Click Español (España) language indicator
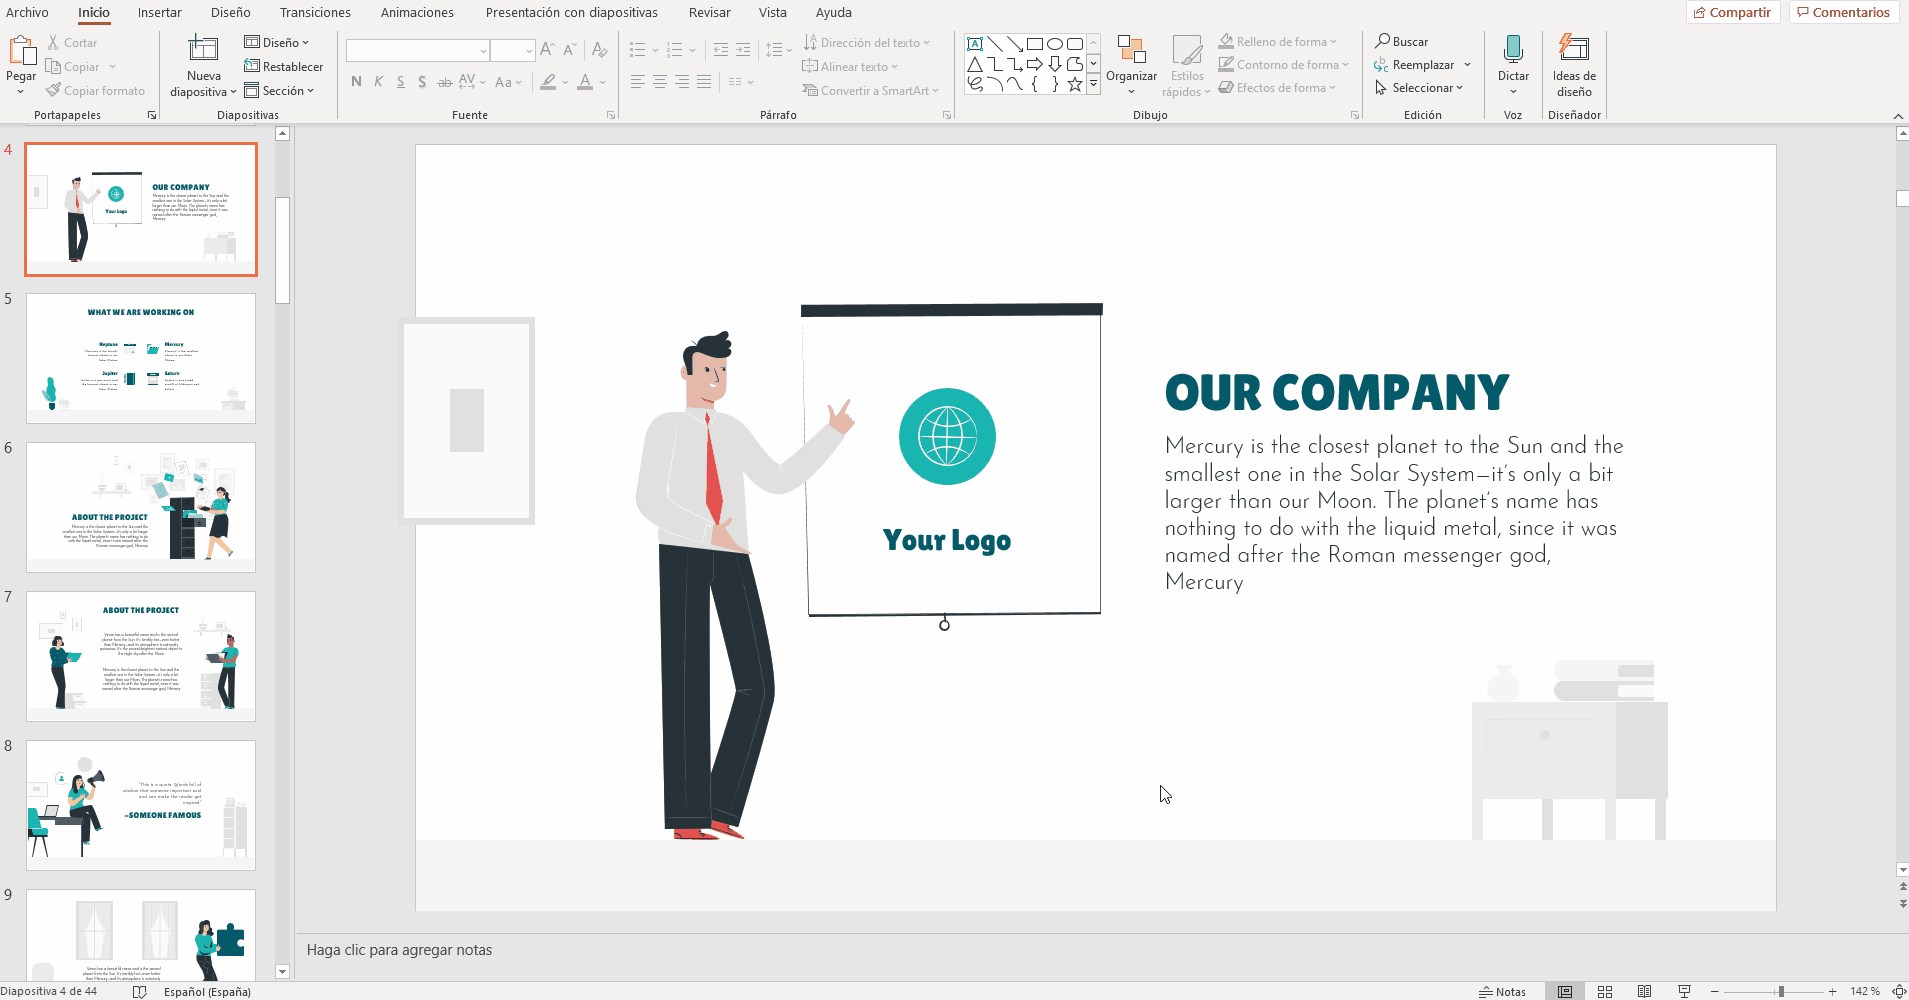Viewport: 1909px width, 1000px height. [207, 992]
